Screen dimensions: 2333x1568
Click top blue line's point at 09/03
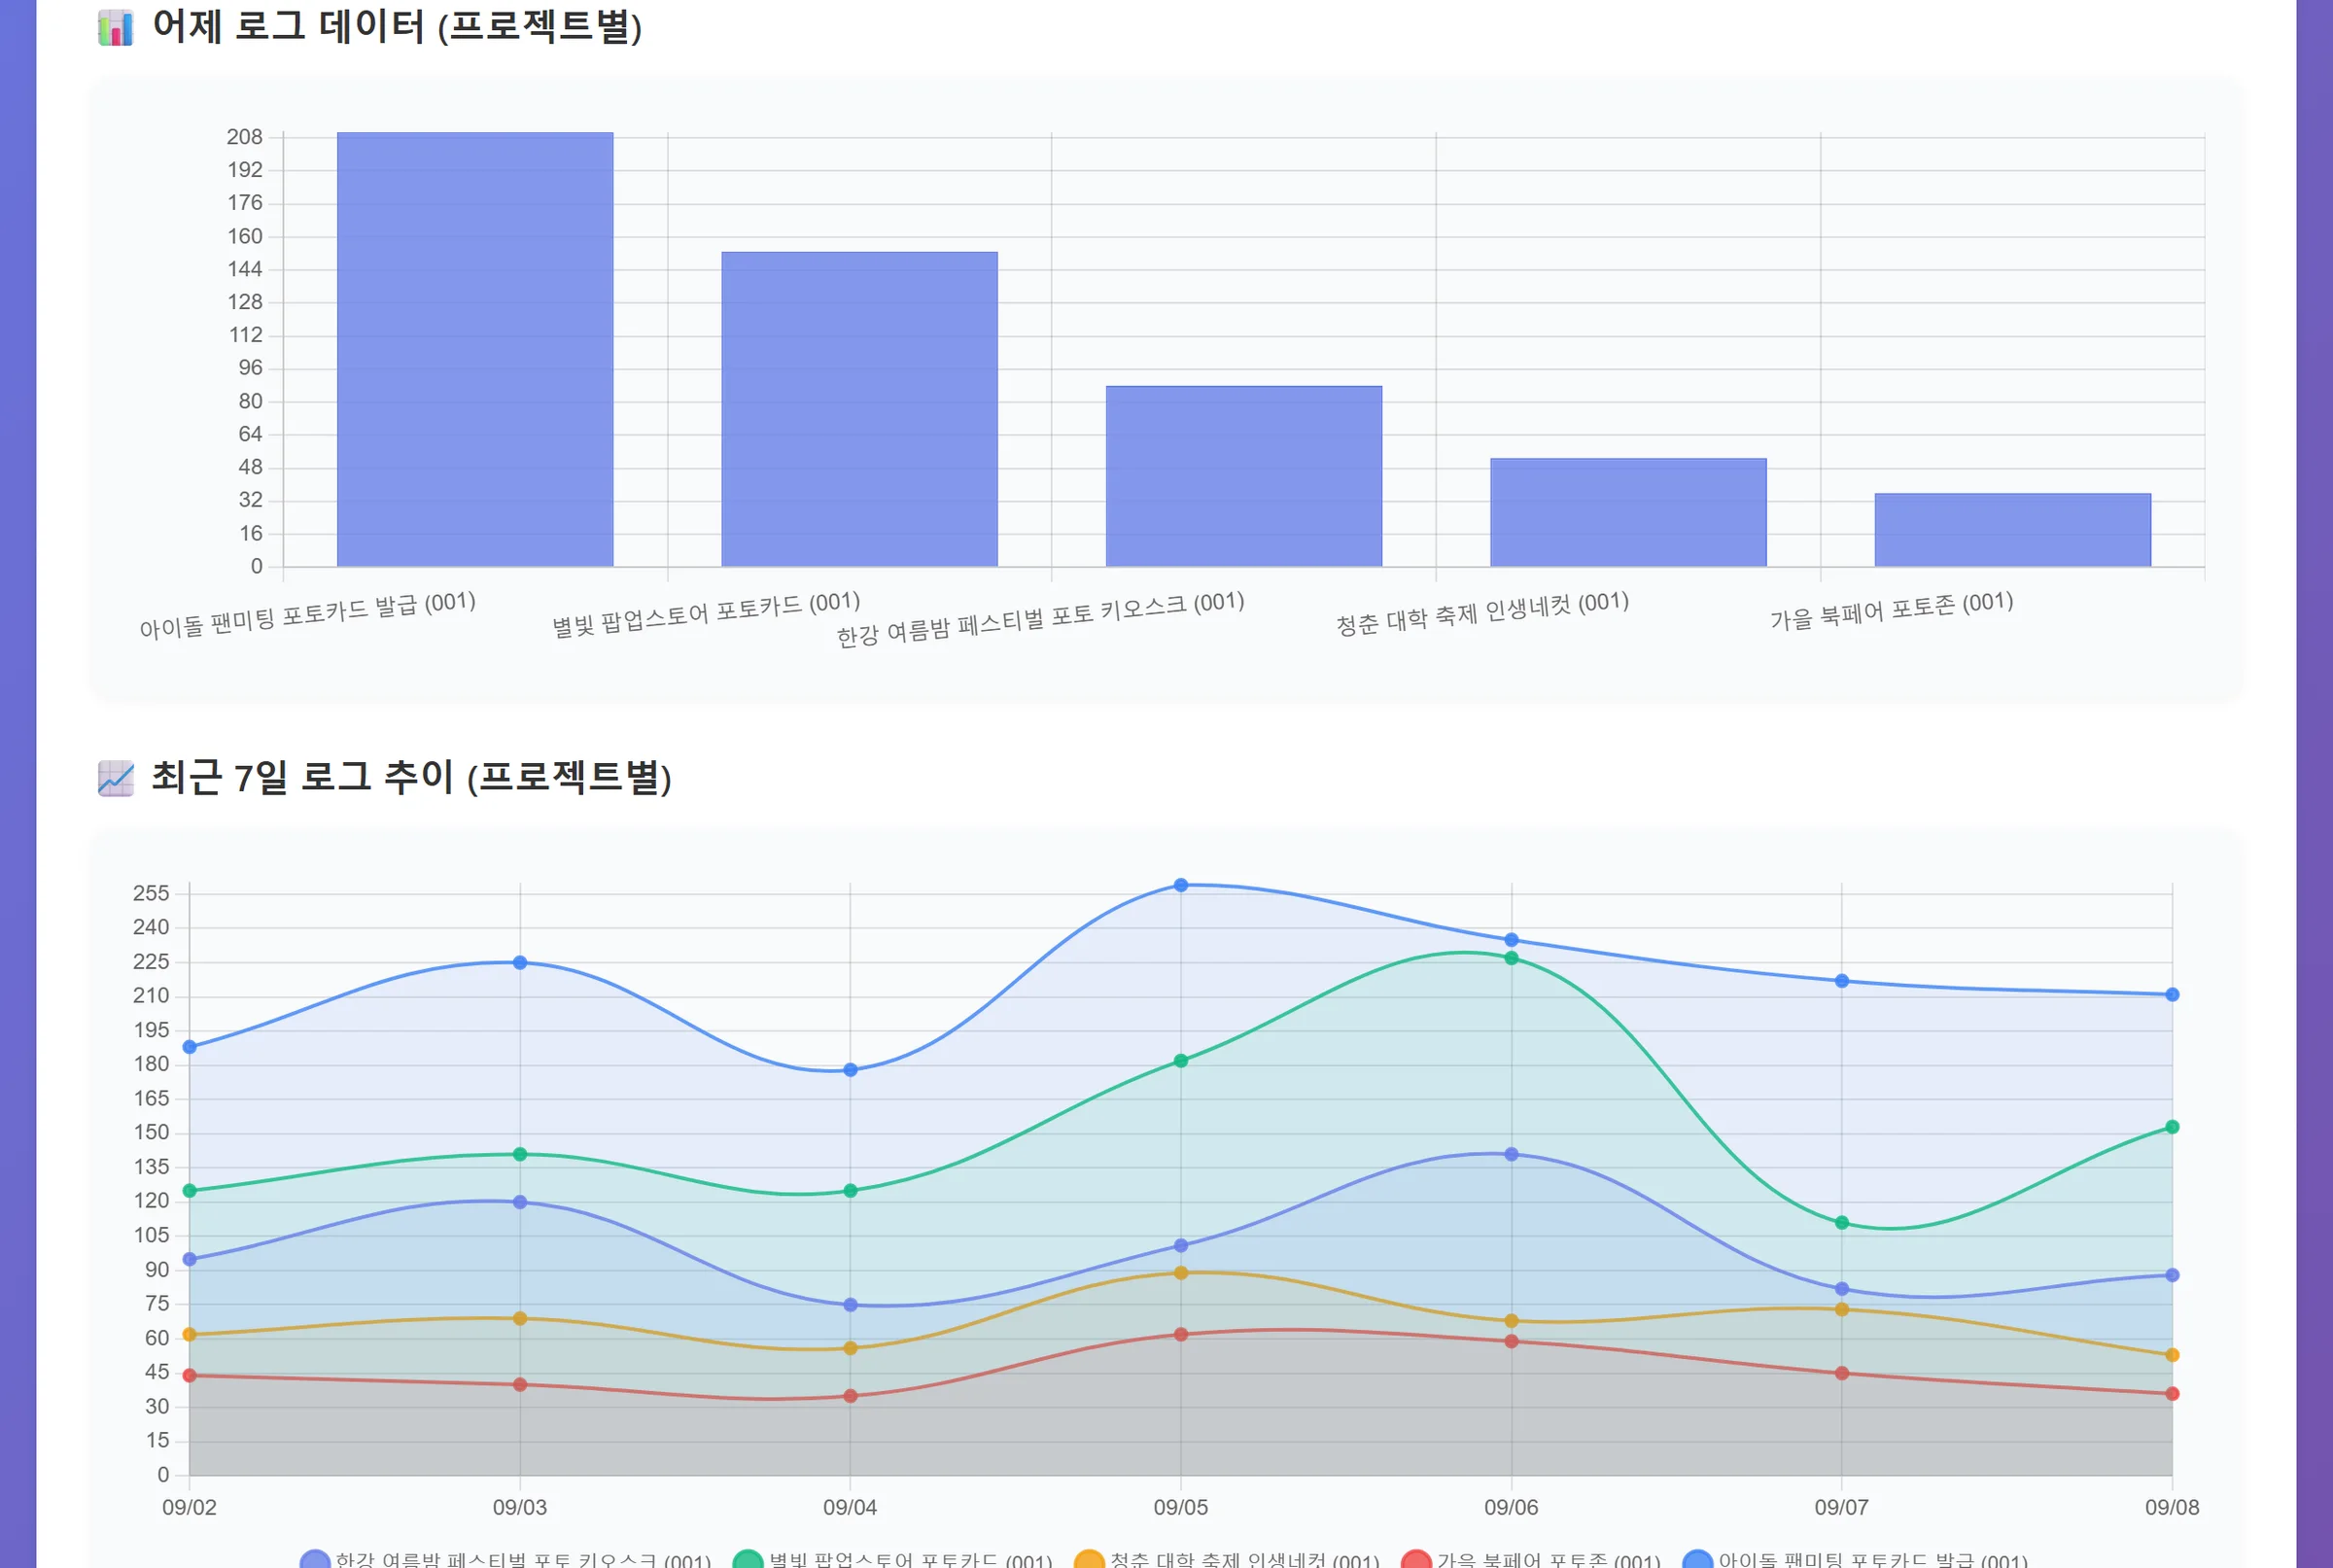[x=520, y=963]
